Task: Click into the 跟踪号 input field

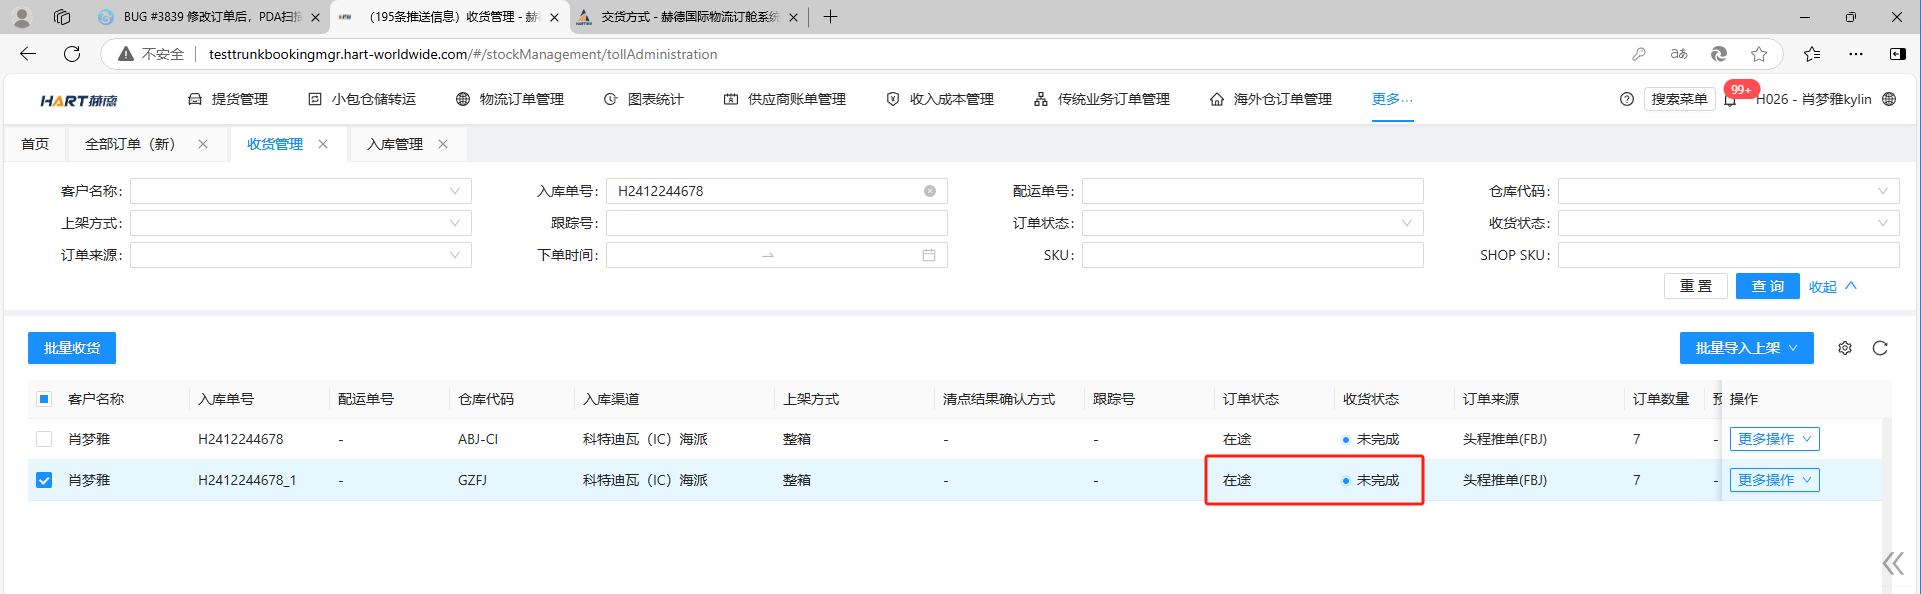Action: 776,223
